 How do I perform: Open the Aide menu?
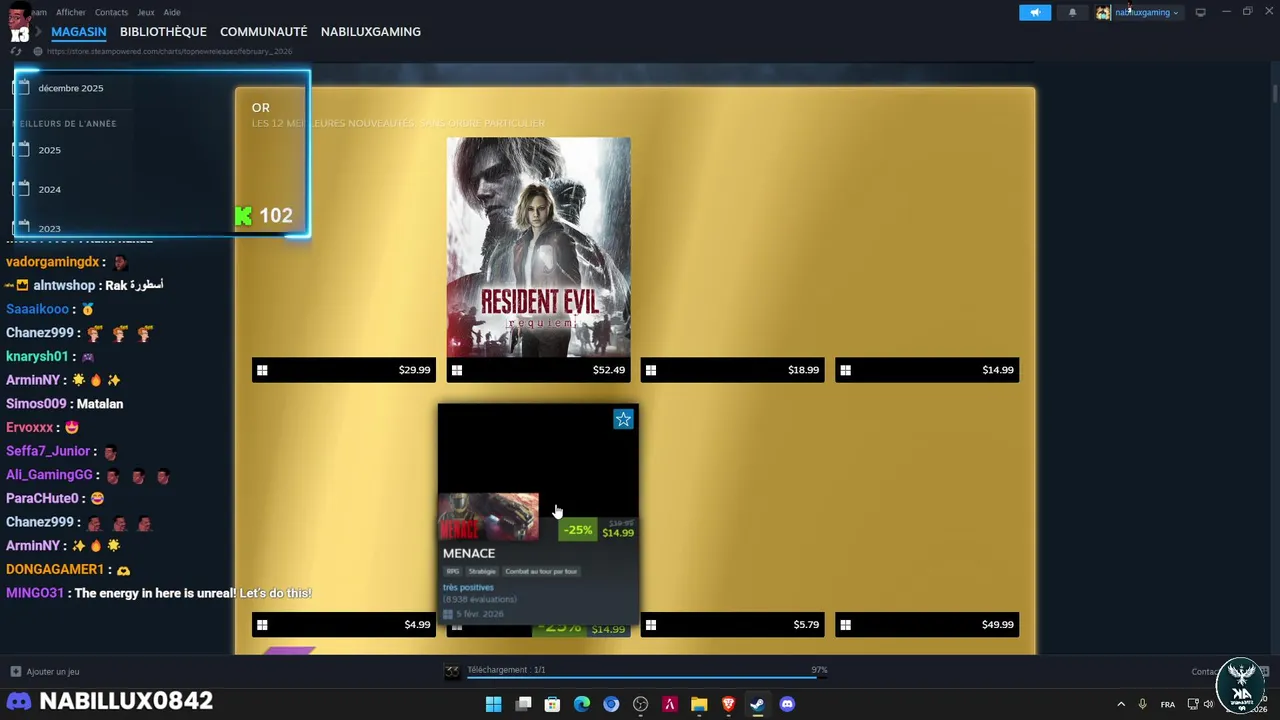pyautogui.click(x=172, y=12)
